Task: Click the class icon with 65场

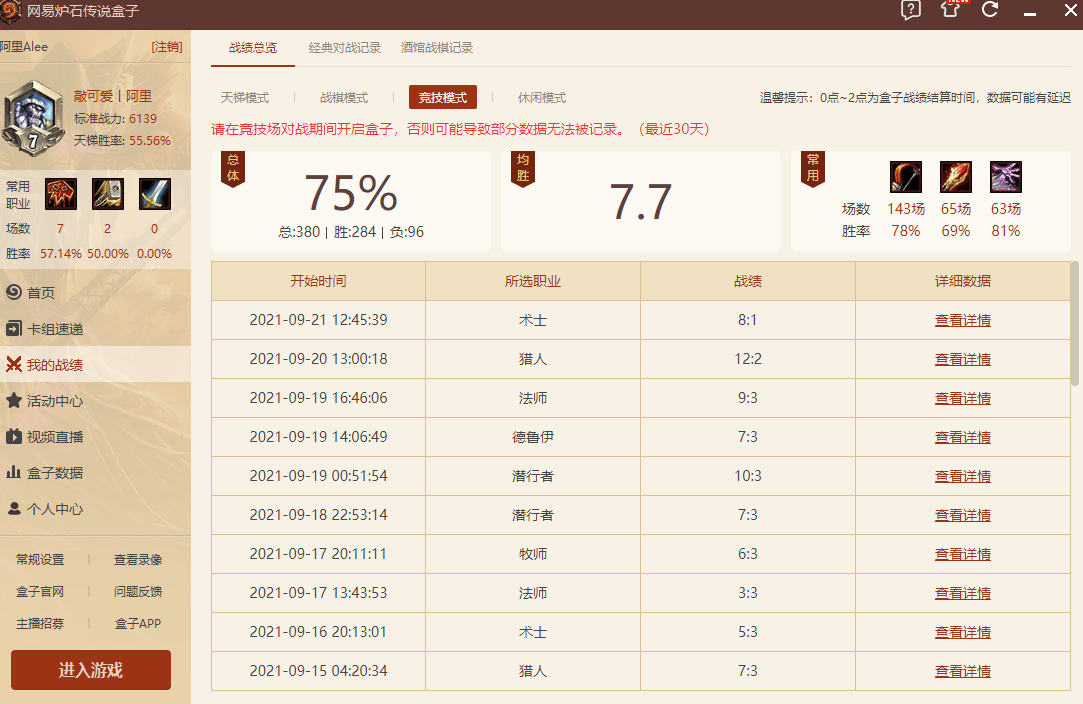Action: pyautogui.click(x=956, y=177)
